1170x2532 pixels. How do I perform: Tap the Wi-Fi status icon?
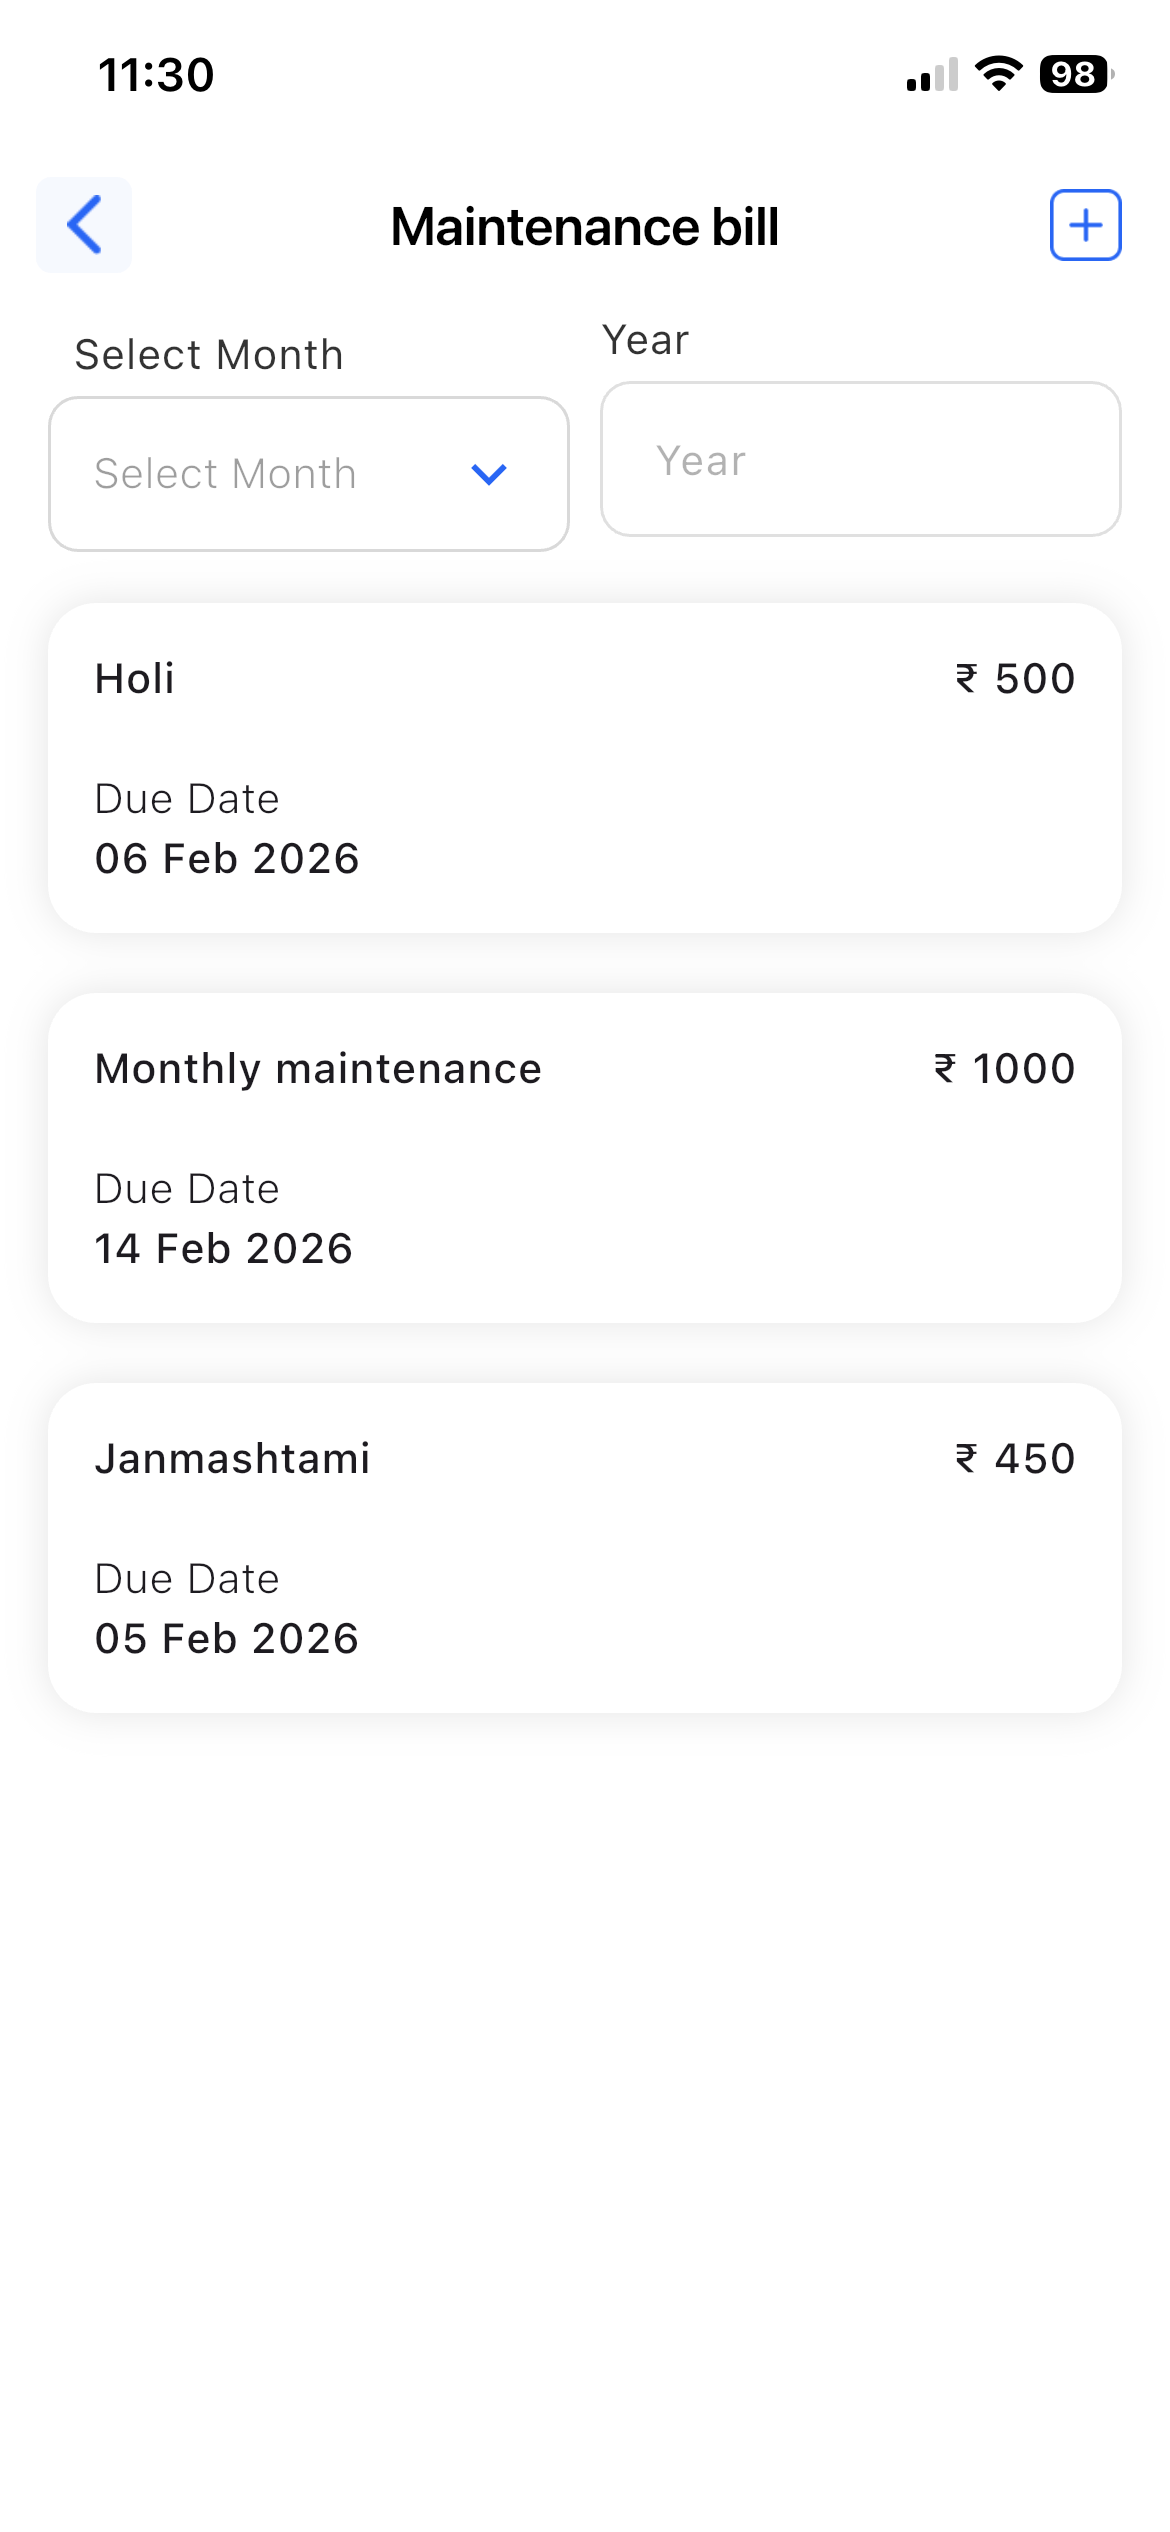(x=998, y=74)
